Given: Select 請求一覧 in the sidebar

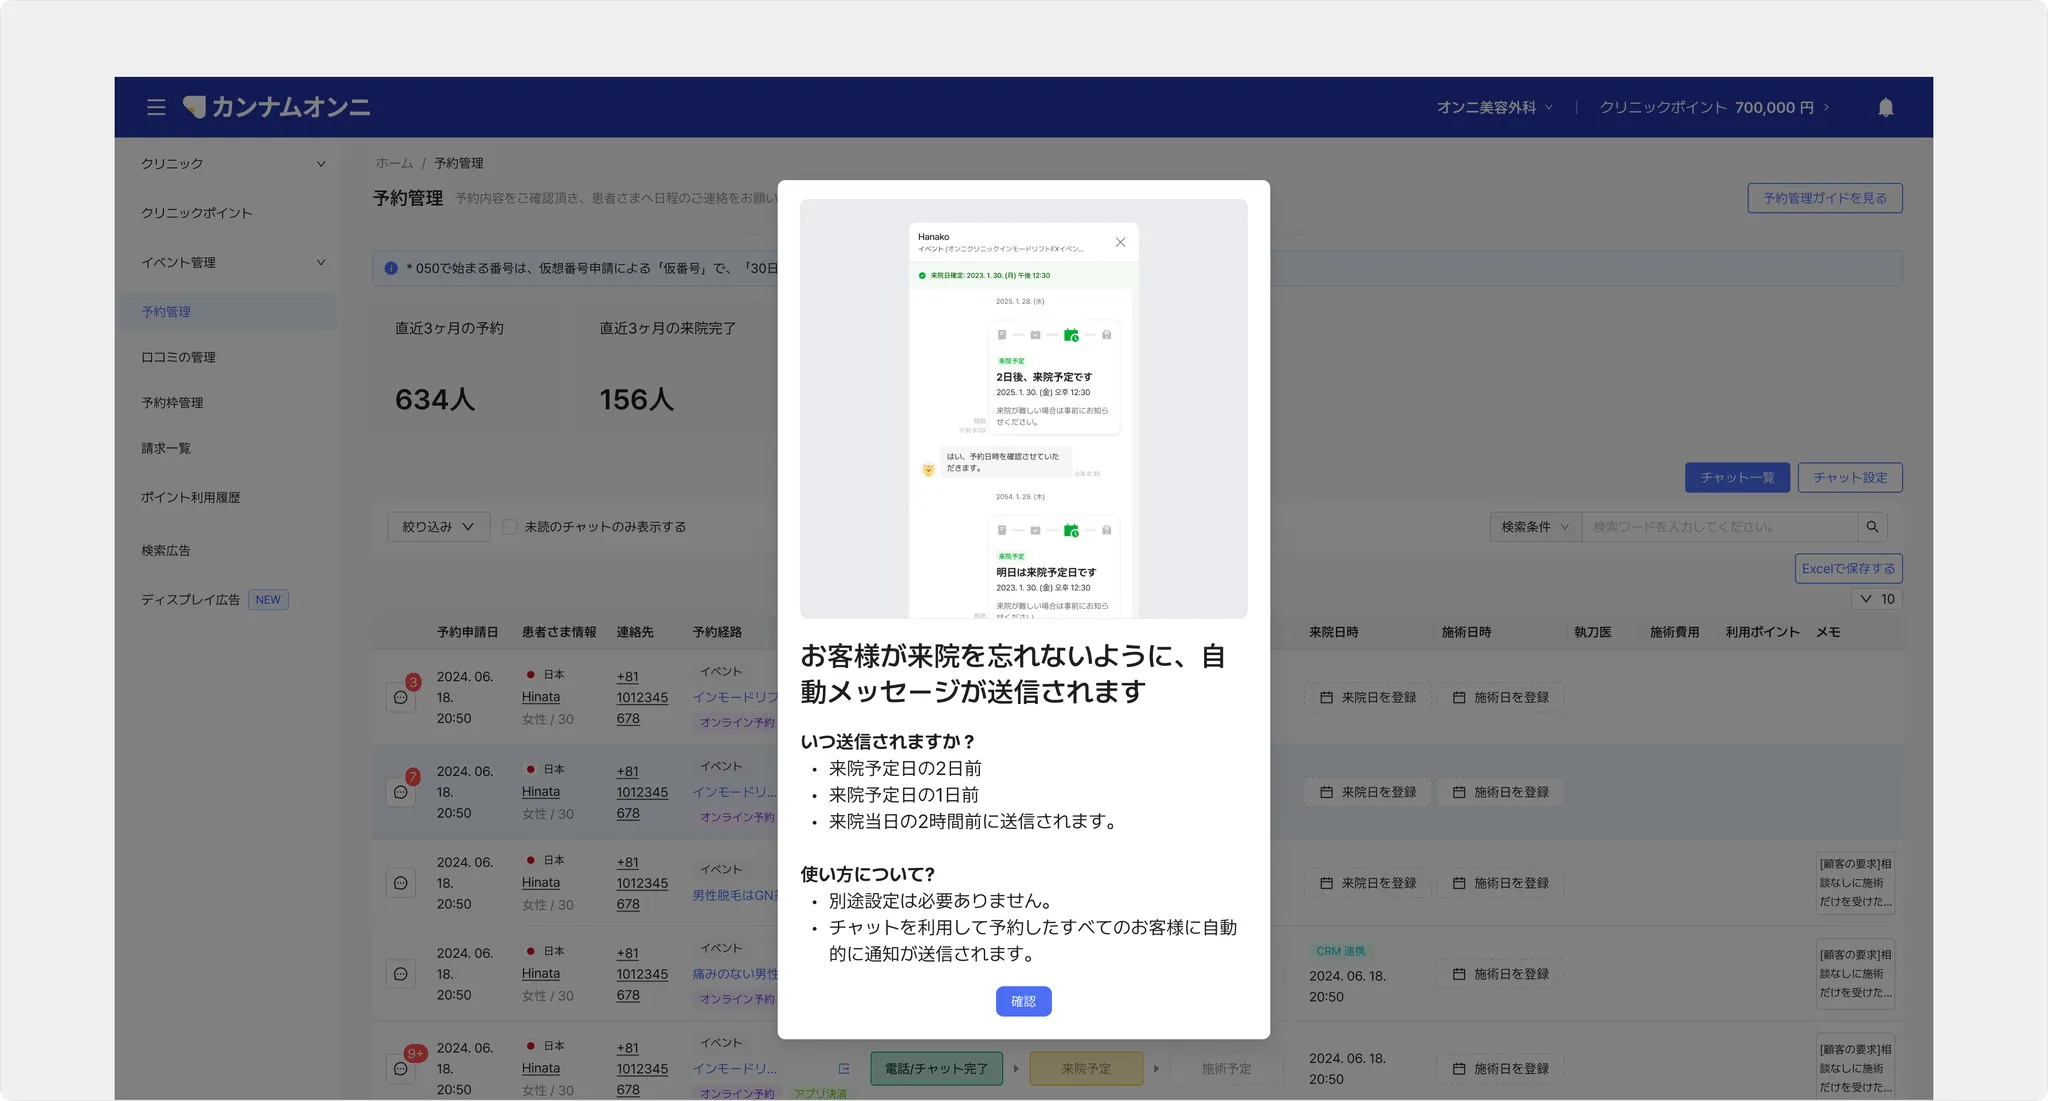Looking at the screenshot, I should [166, 448].
